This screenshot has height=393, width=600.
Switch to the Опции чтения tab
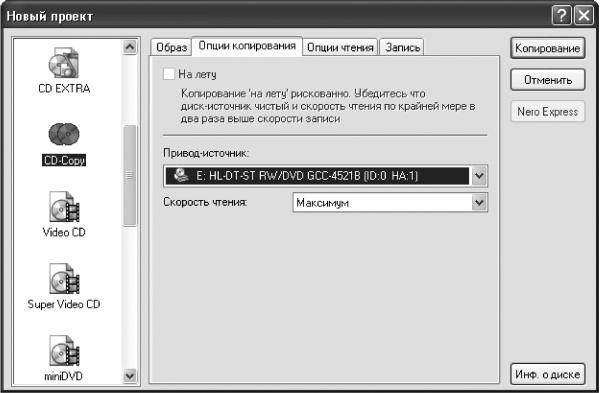(340, 47)
